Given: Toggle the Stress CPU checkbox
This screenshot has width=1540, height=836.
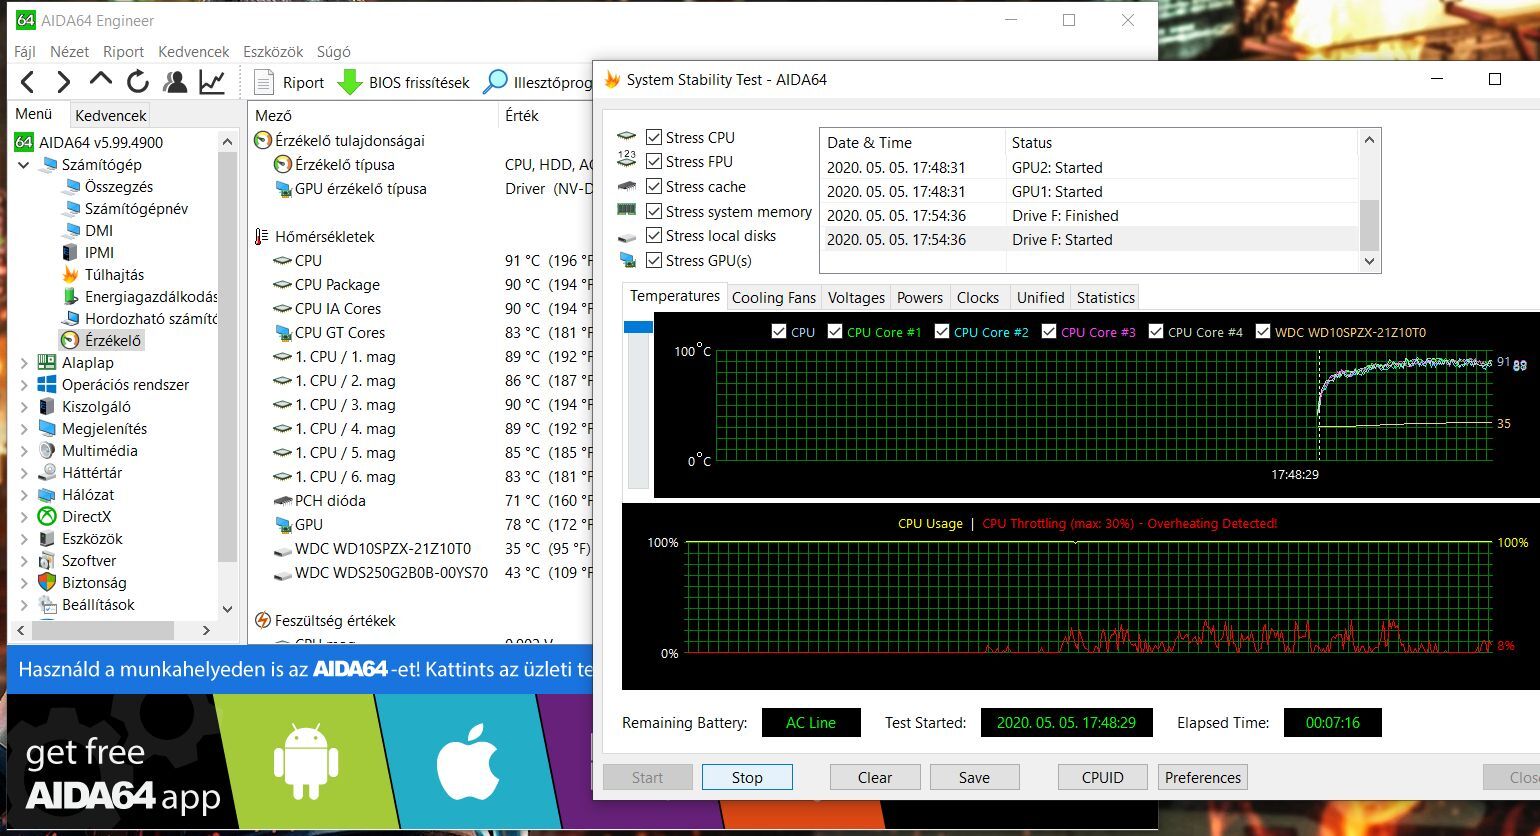Looking at the screenshot, I should point(654,137).
